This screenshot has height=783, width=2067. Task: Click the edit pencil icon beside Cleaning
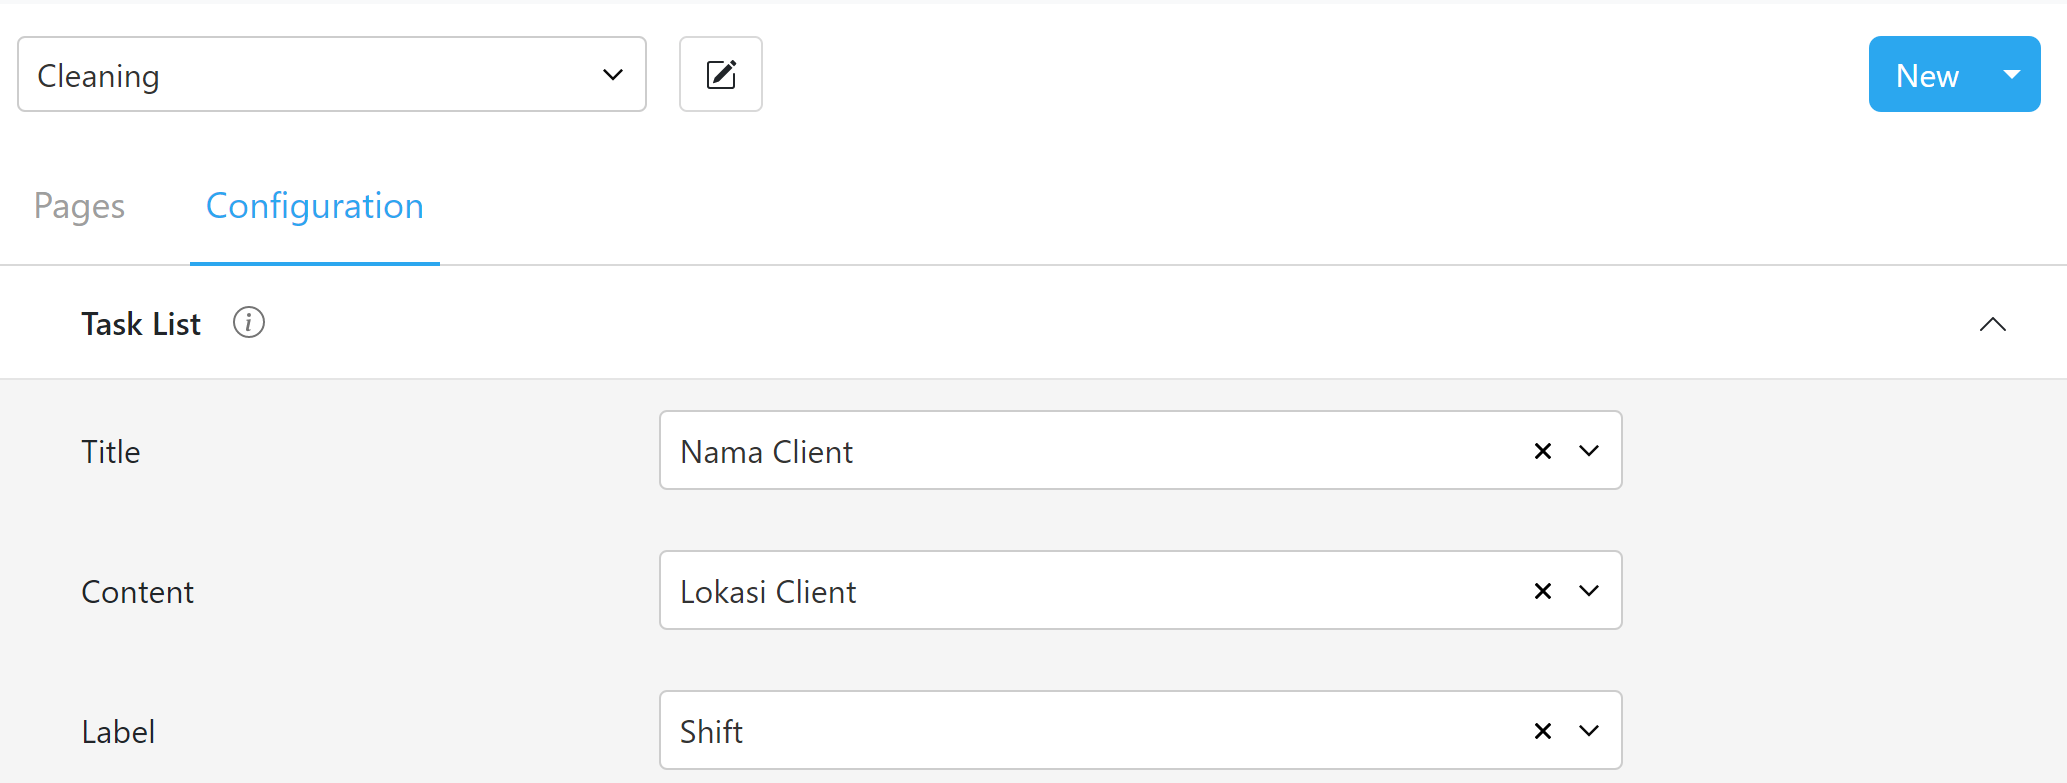(x=720, y=74)
